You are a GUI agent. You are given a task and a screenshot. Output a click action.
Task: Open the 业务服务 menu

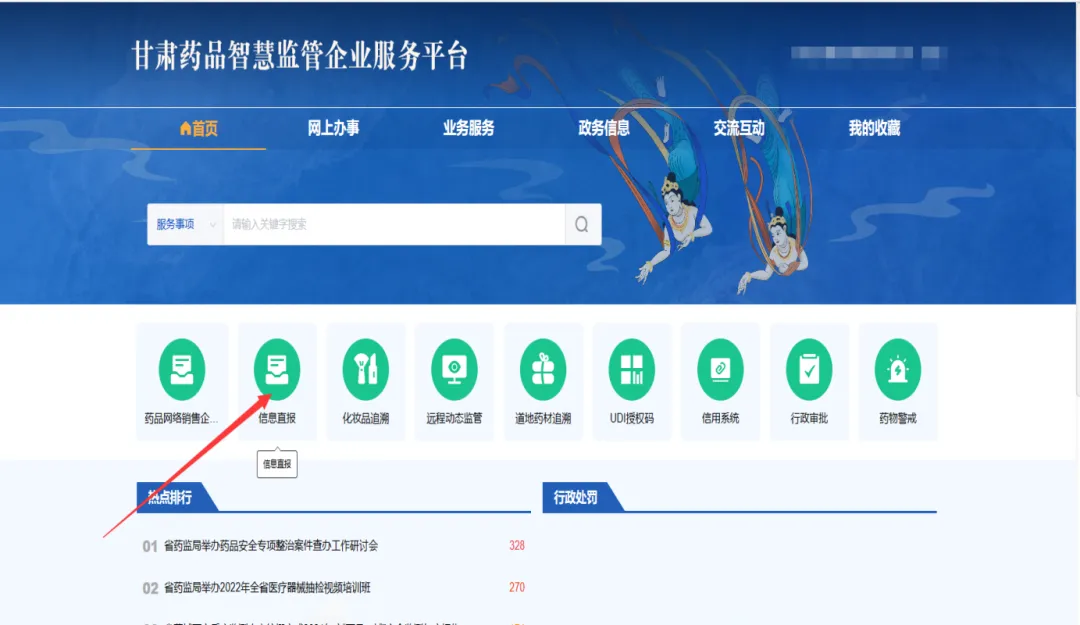pos(468,128)
